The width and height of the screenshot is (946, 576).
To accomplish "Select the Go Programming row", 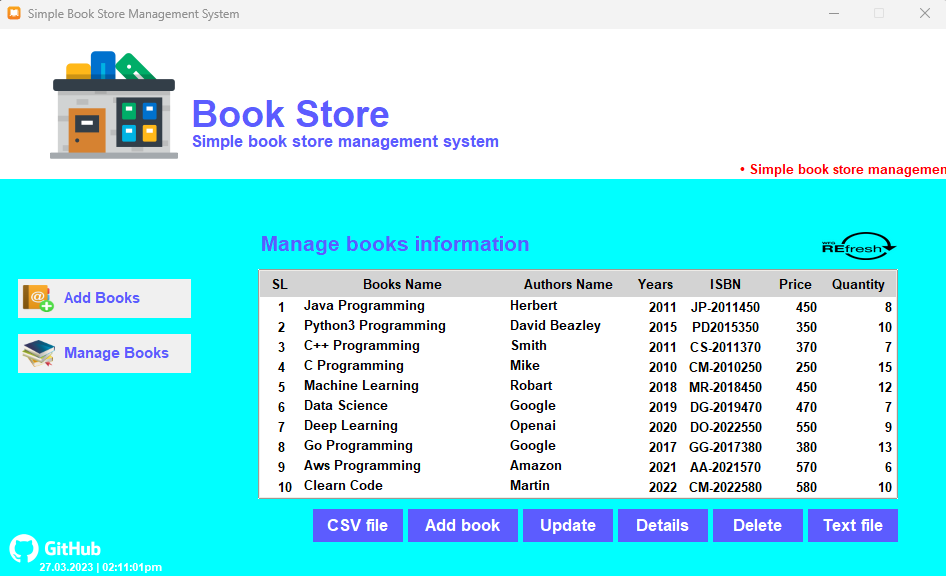I will point(578,446).
